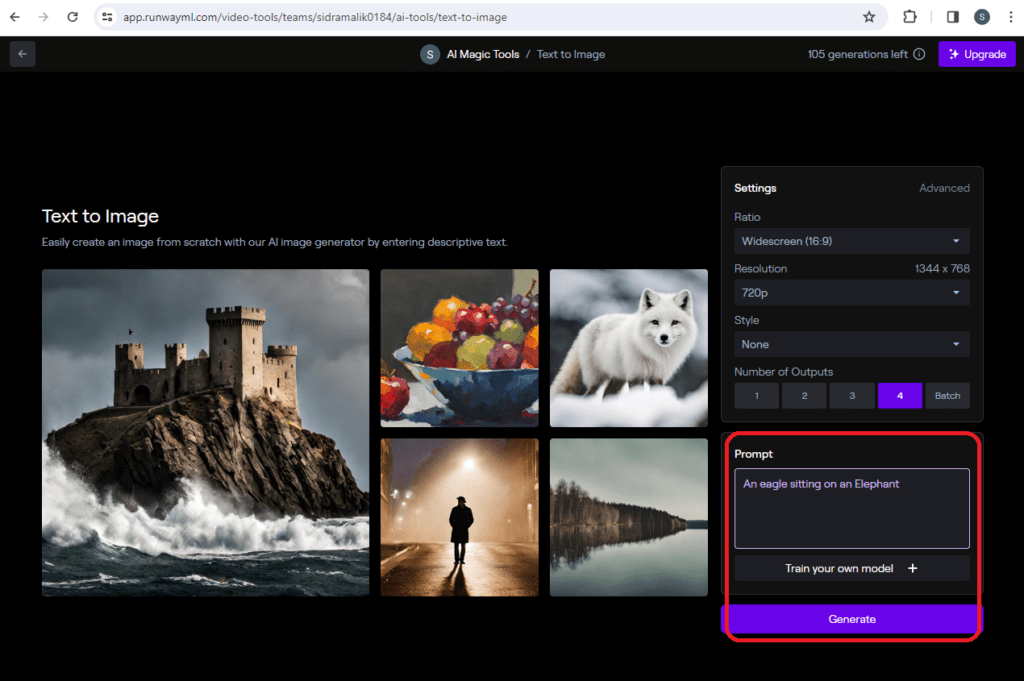Click the site information icon in address bar
This screenshot has width=1024, height=681.
click(x=106, y=16)
